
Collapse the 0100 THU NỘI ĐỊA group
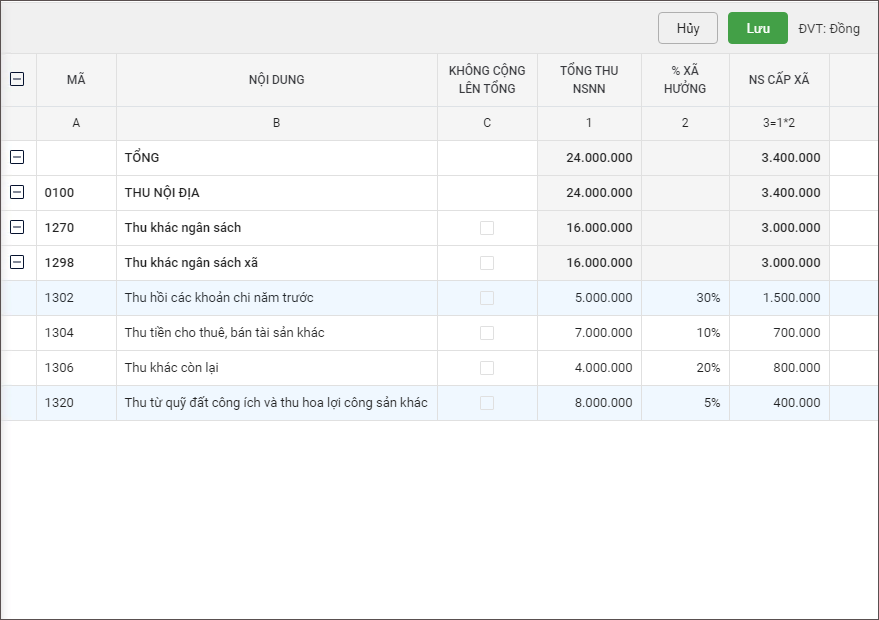click(x=17, y=192)
